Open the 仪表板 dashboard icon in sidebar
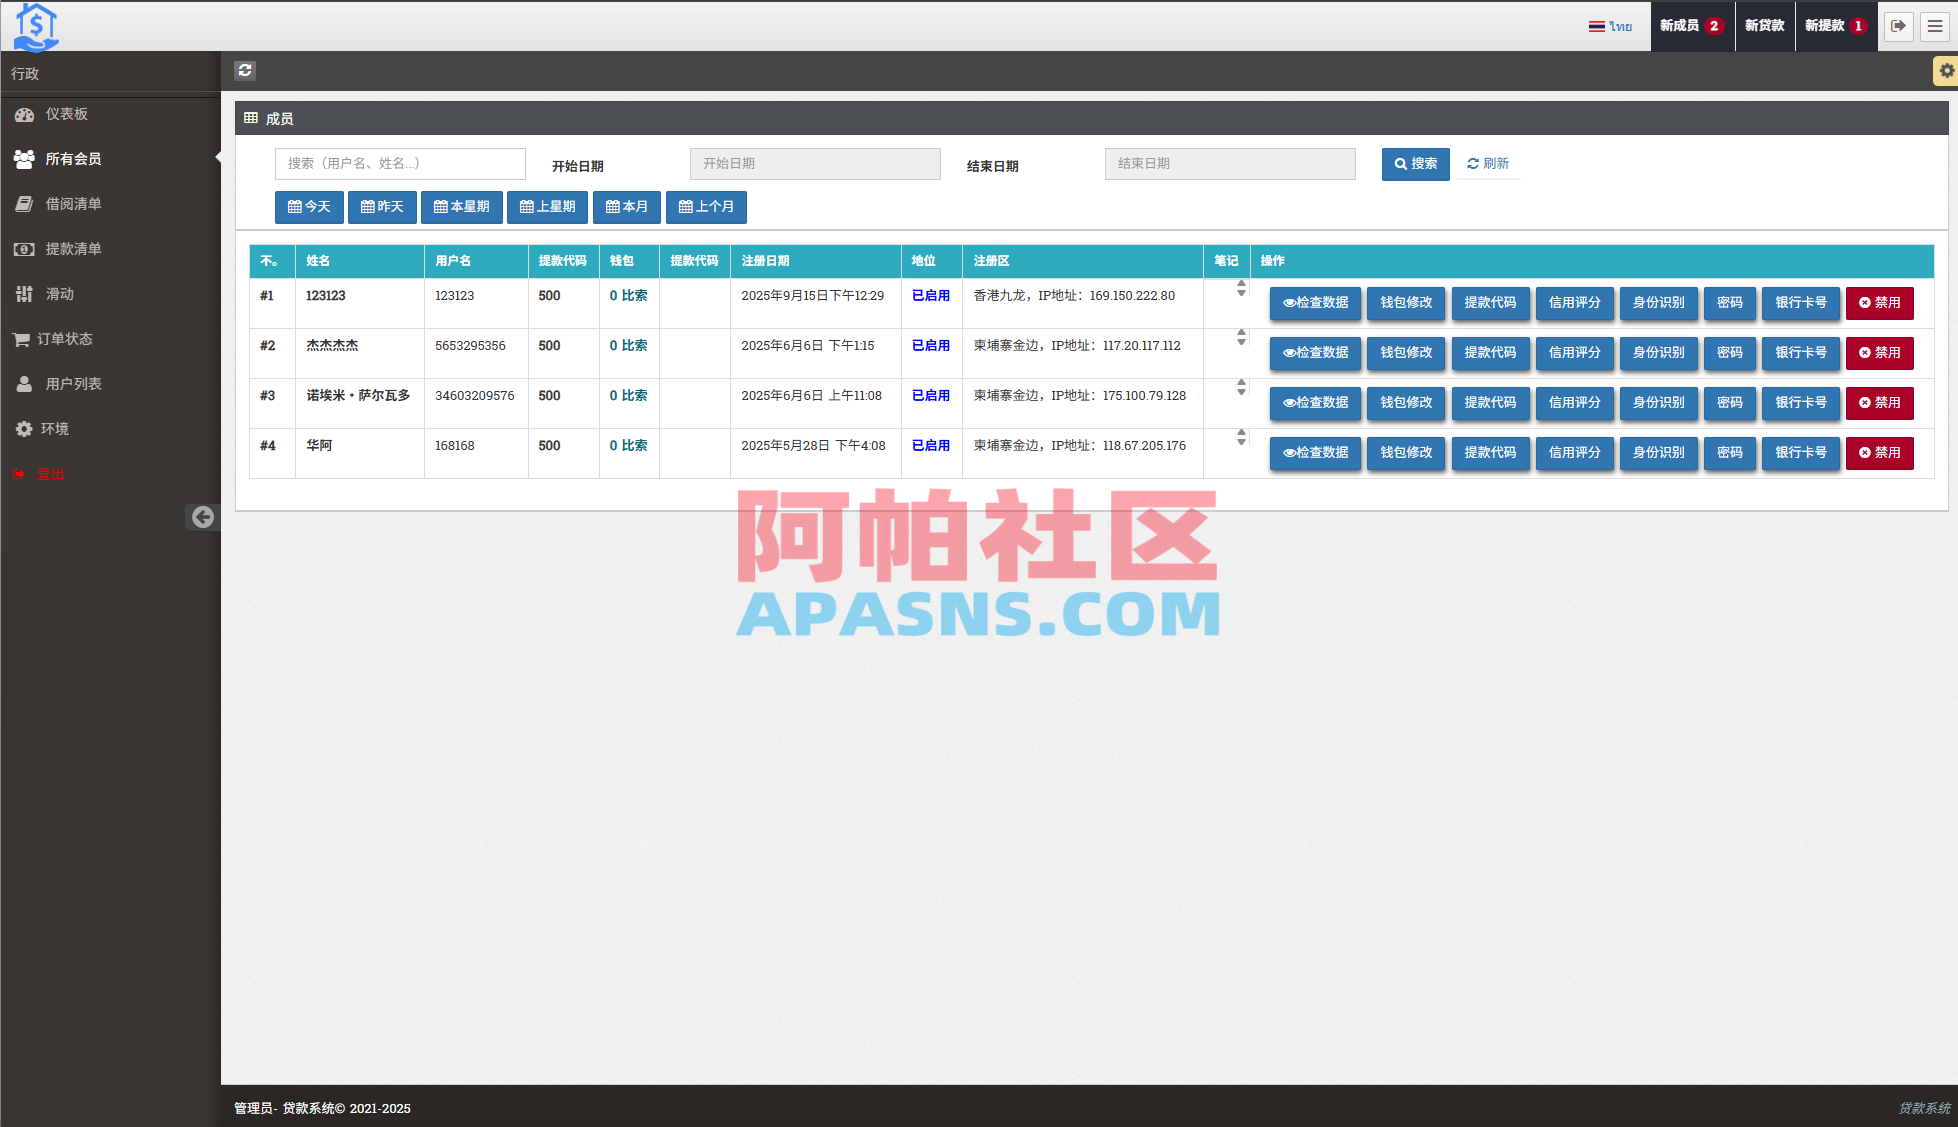The height and width of the screenshot is (1127, 1958). pos(25,114)
